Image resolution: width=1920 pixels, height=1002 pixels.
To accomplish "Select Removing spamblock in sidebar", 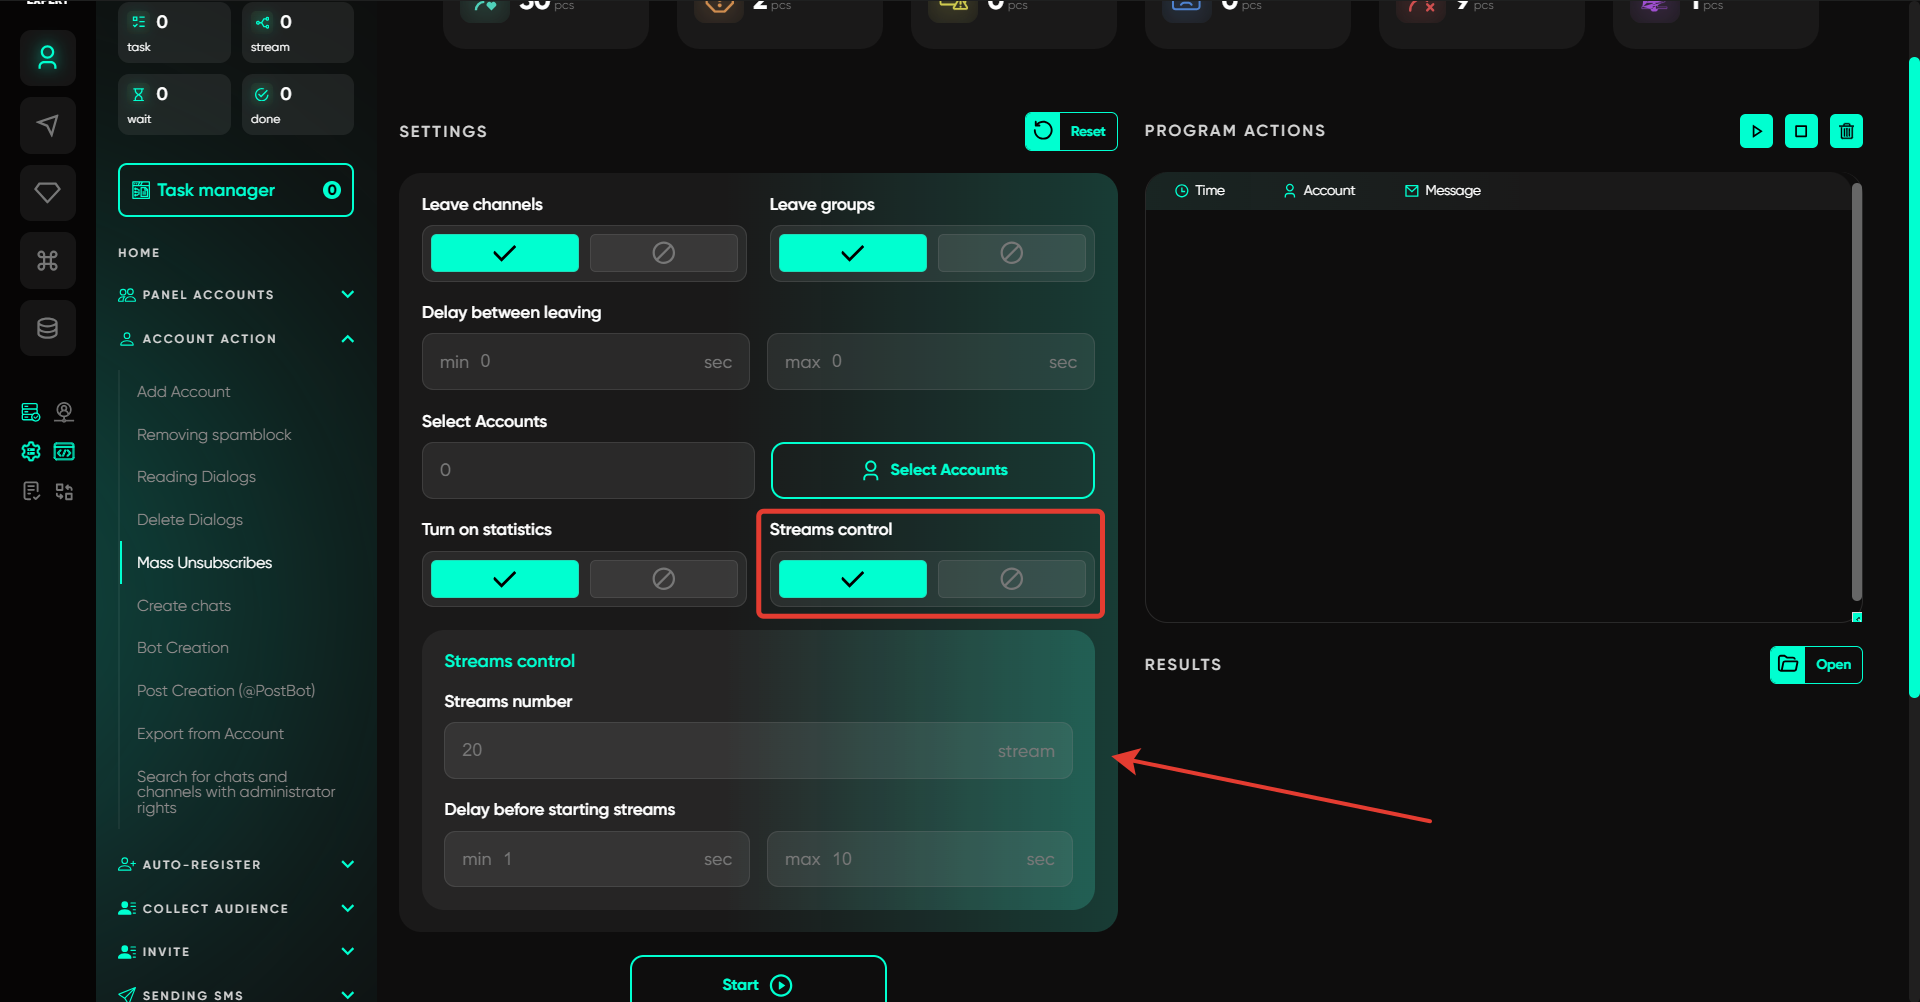I will tap(214, 435).
